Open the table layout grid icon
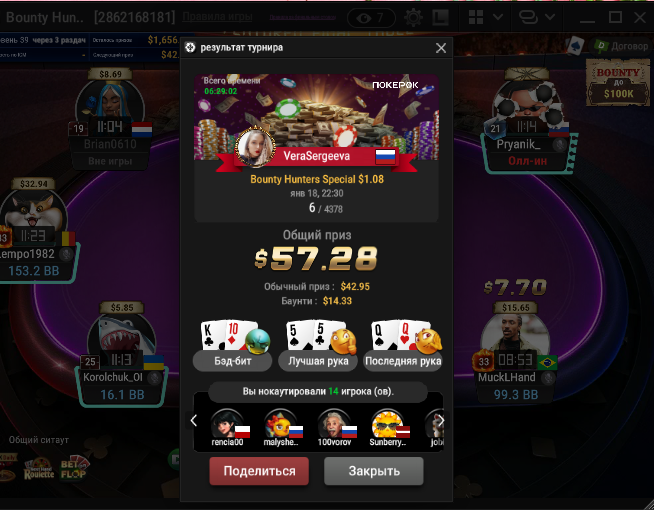Screen dimensions: 654x510 476,18
